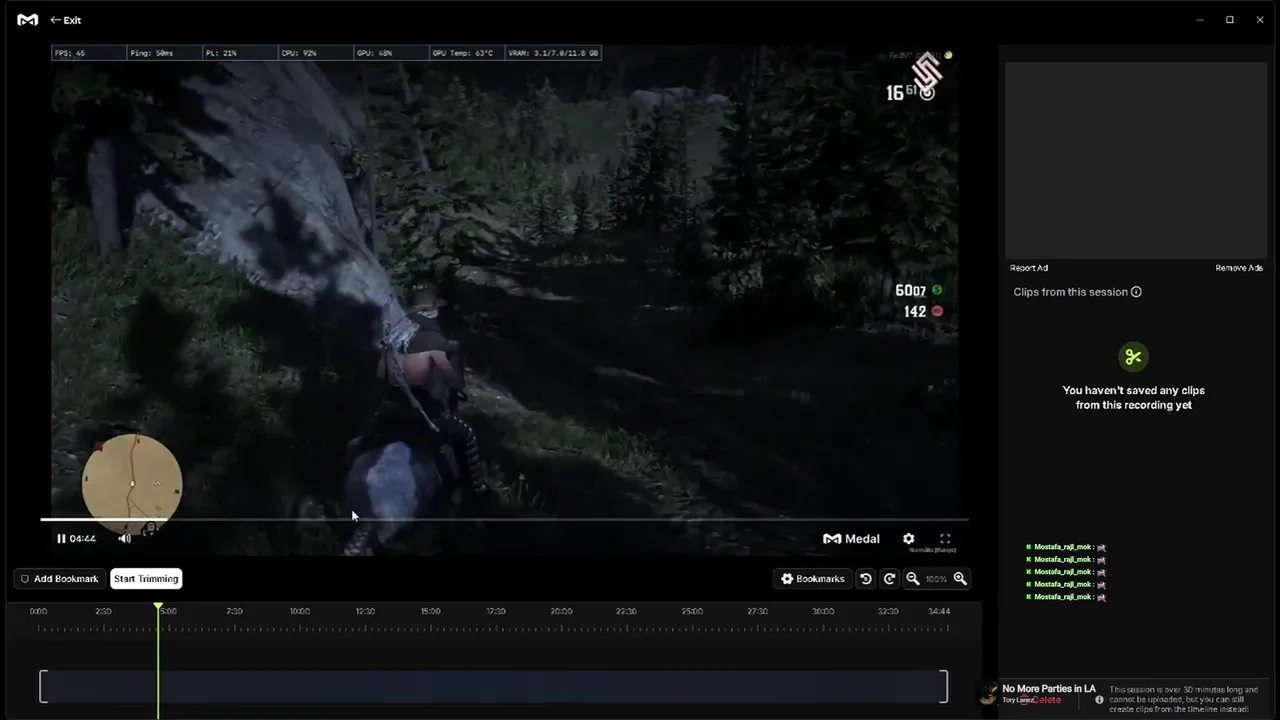Click the song album art thumbnail
The image size is (1280, 720).
pos(989,694)
